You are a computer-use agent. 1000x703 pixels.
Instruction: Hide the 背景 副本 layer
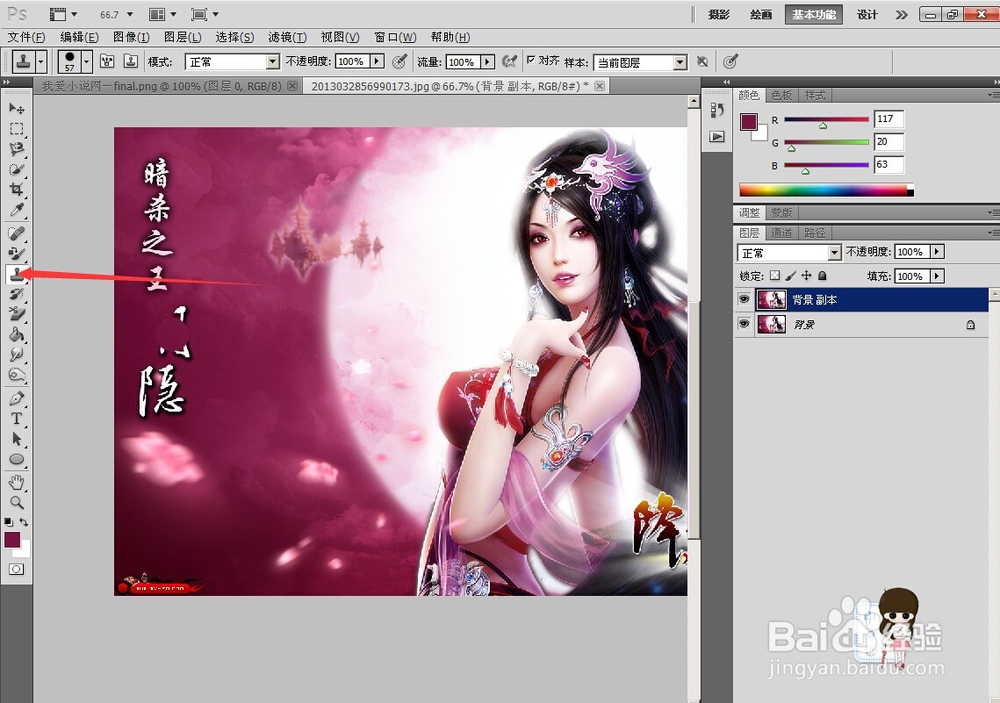tap(744, 299)
